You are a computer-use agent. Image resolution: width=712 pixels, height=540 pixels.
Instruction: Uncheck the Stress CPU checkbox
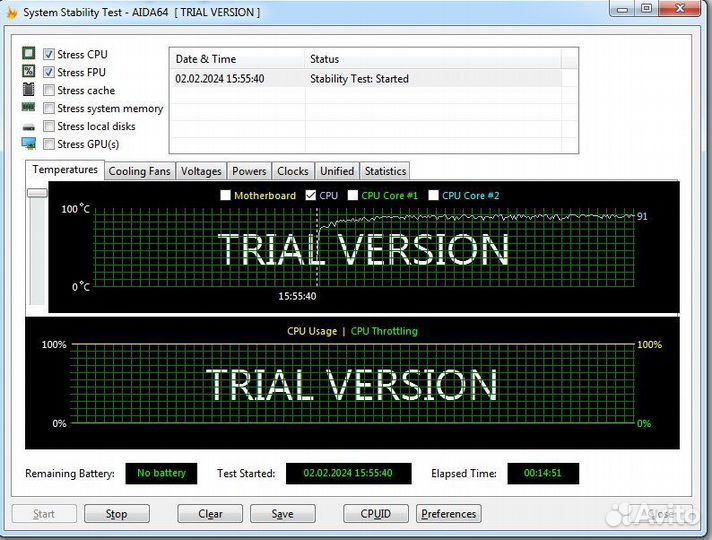(x=49, y=54)
